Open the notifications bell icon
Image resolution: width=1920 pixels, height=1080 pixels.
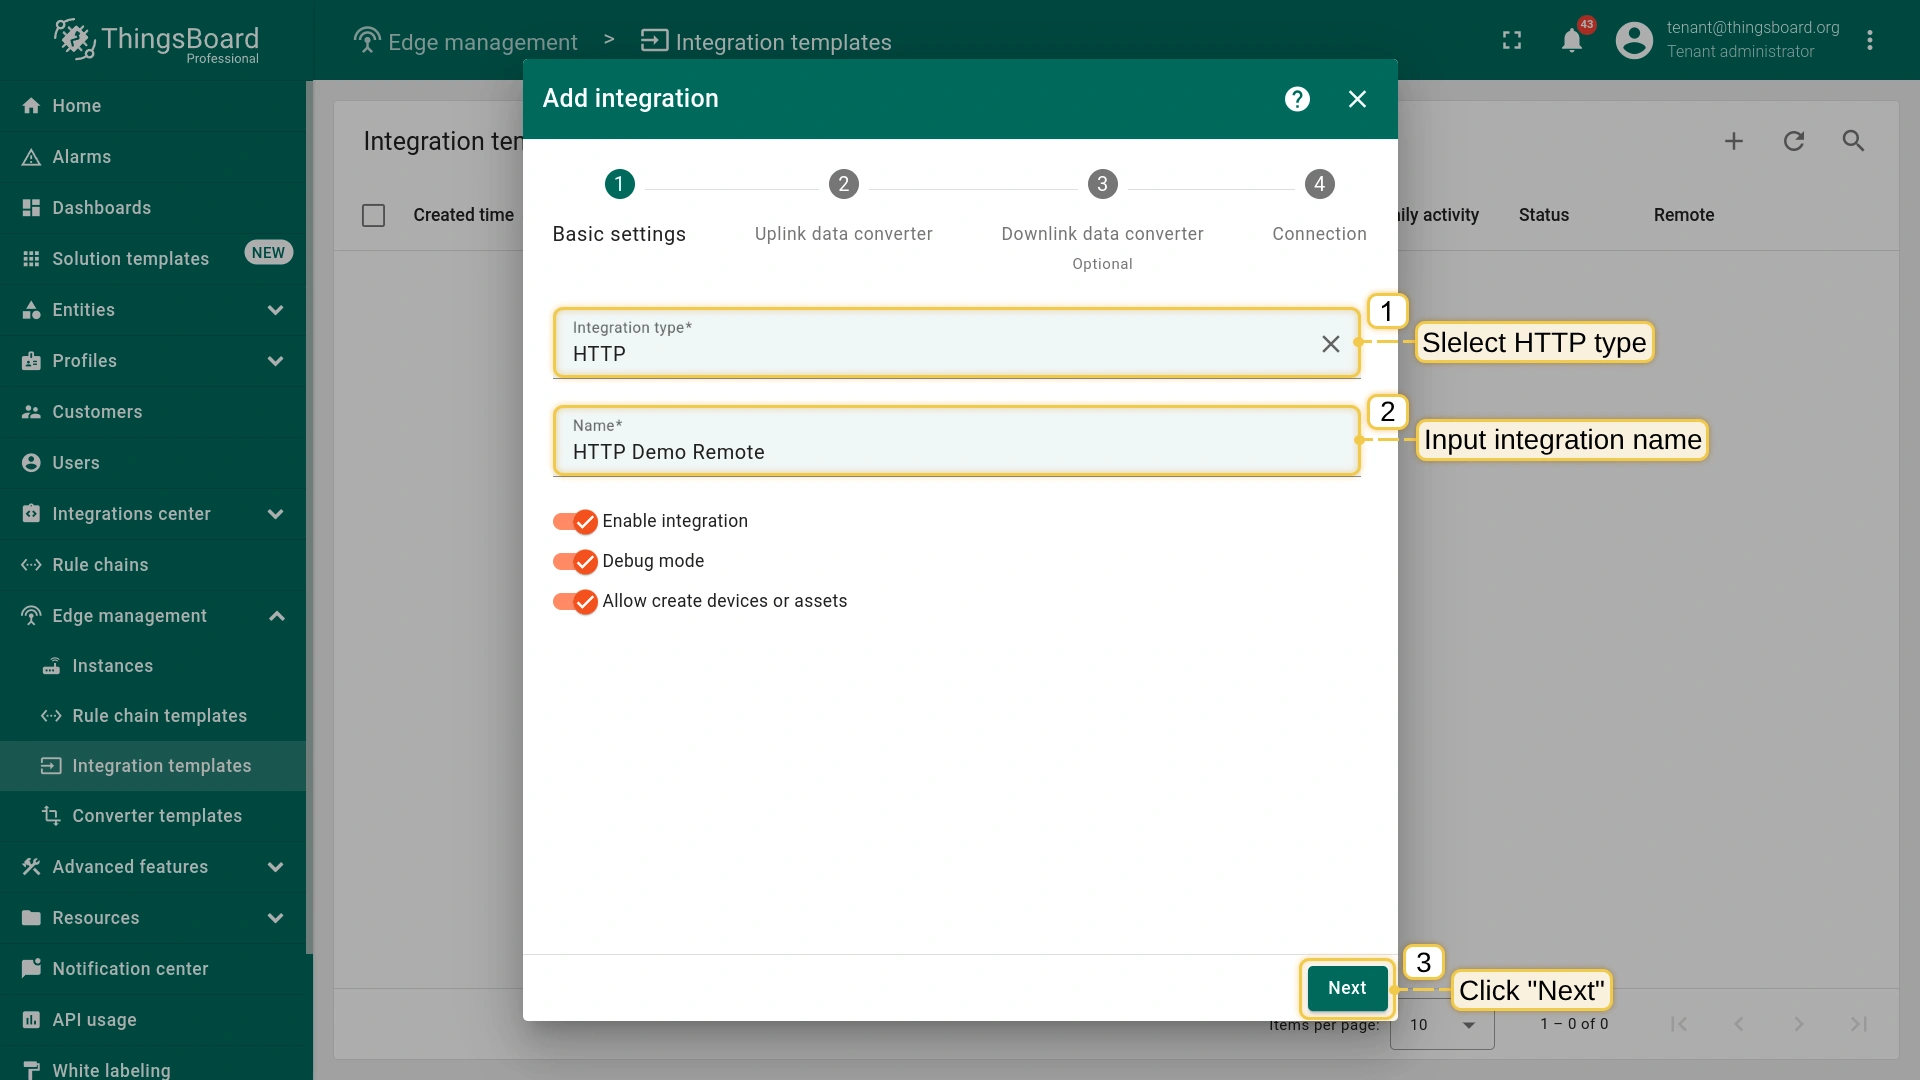click(x=1571, y=40)
